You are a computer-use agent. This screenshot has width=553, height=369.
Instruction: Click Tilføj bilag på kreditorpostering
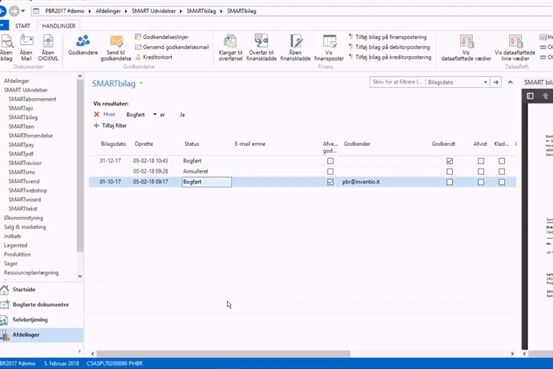390,57
